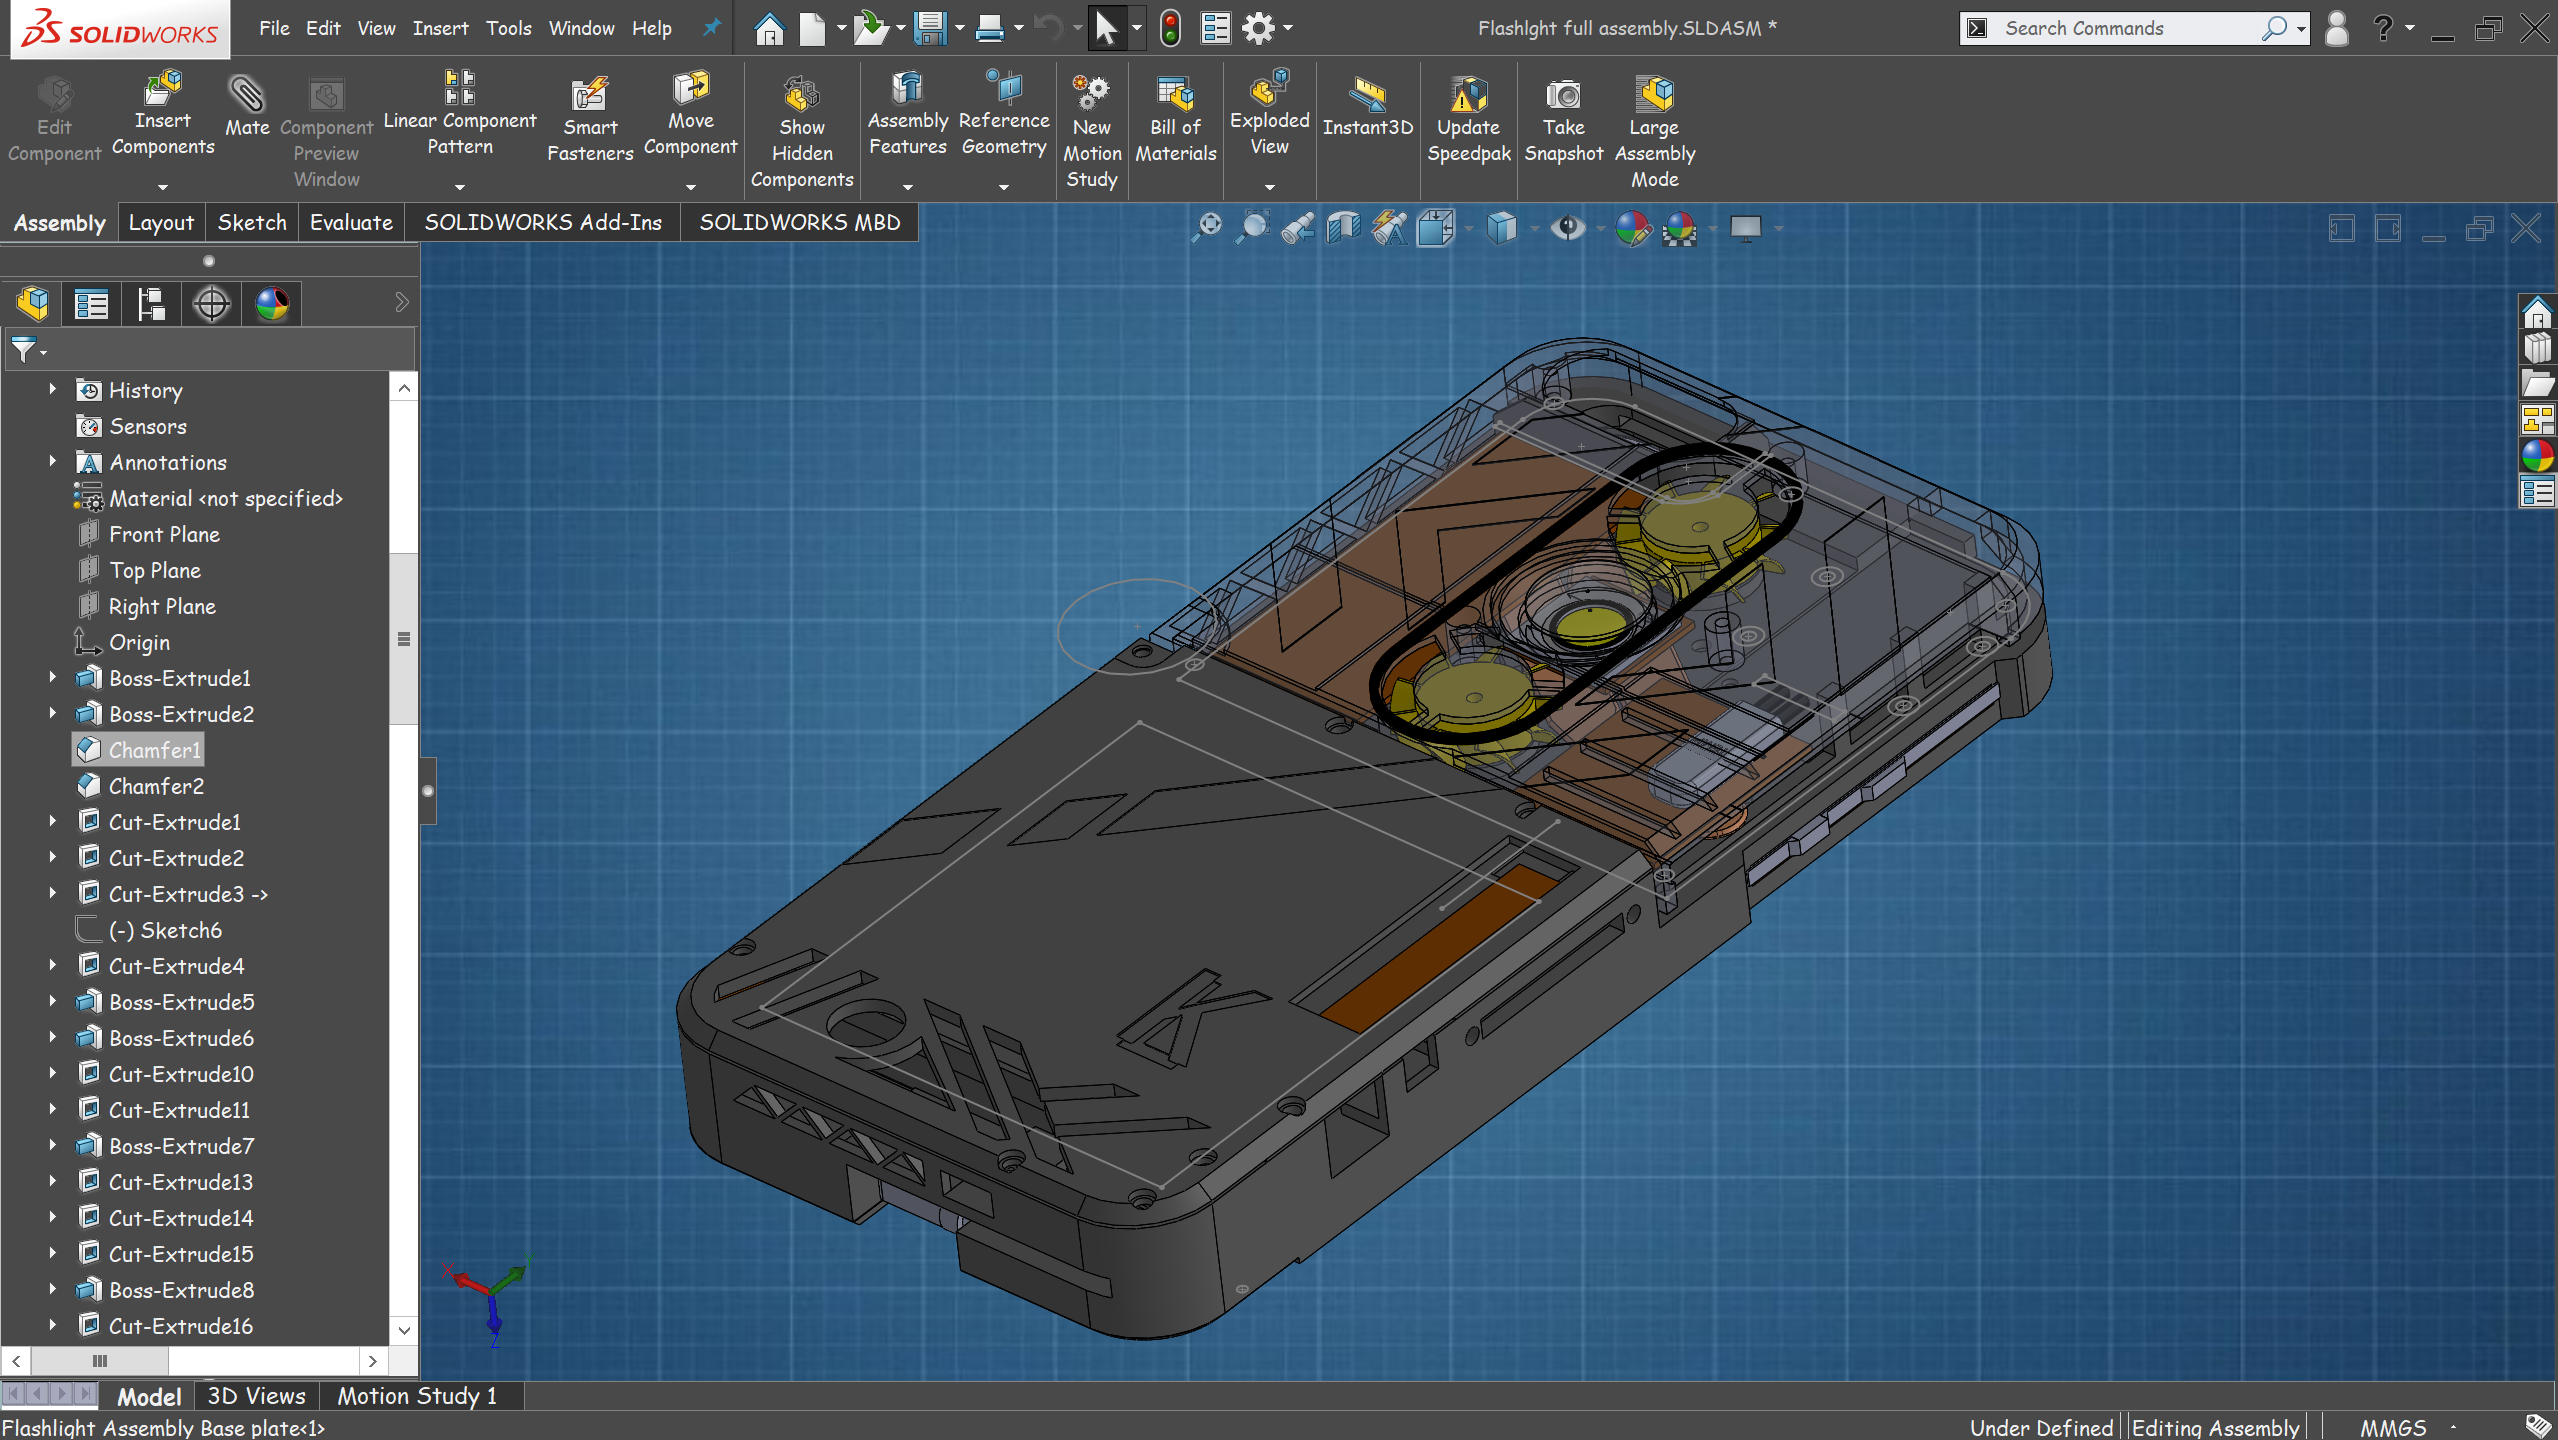Expand the Annotations tree node
The height and width of the screenshot is (1440, 2558).
[x=52, y=461]
